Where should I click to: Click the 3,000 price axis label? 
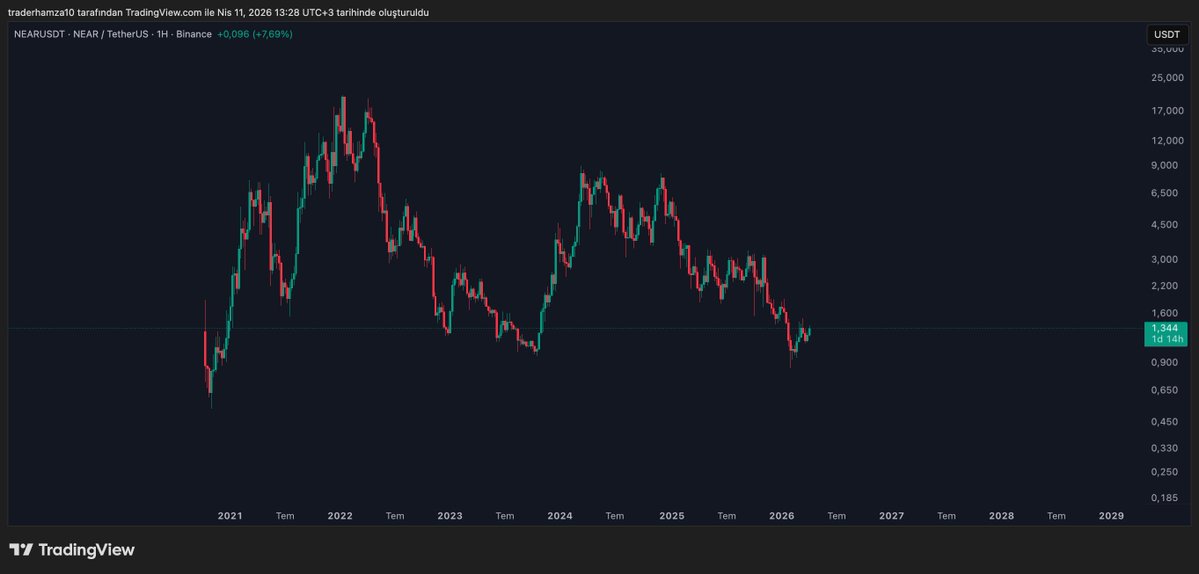pos(1167,259)
